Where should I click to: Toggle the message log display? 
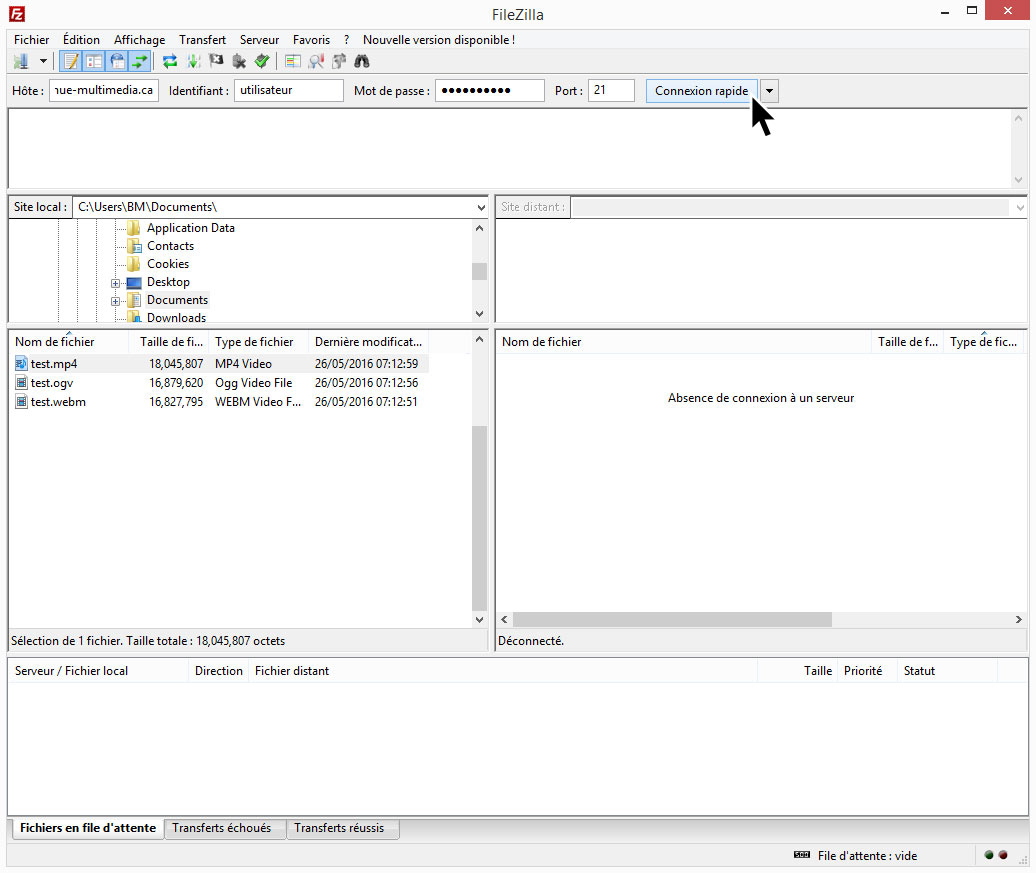[71, 62]
